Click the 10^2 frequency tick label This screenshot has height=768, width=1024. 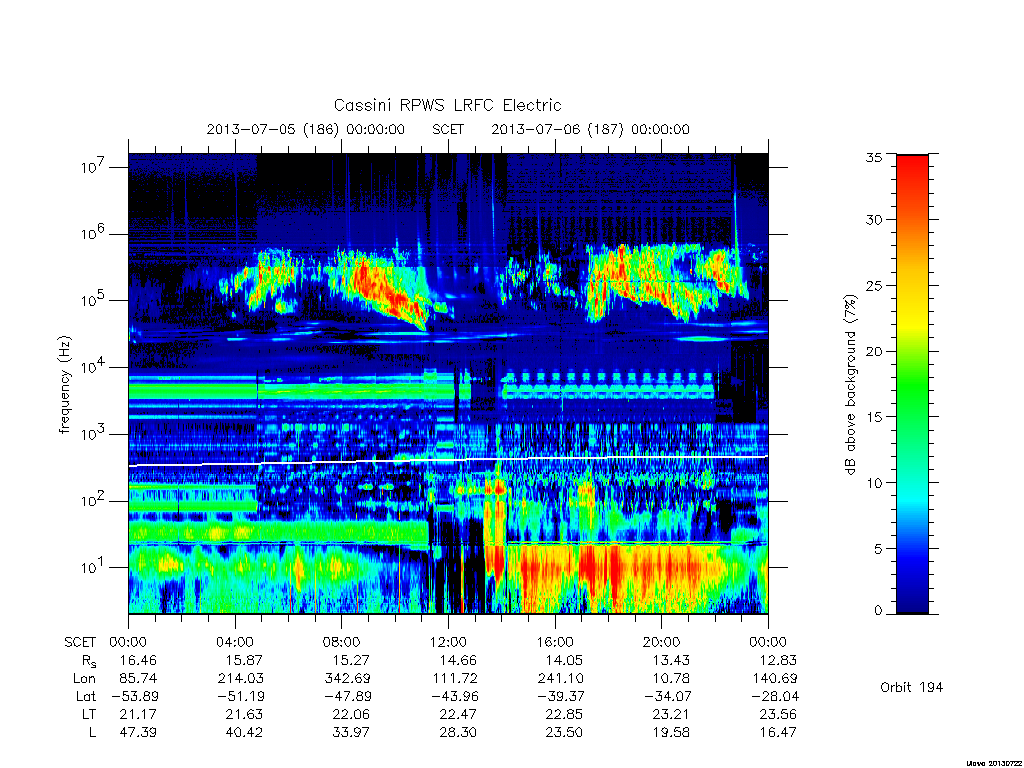pos(93,500)
